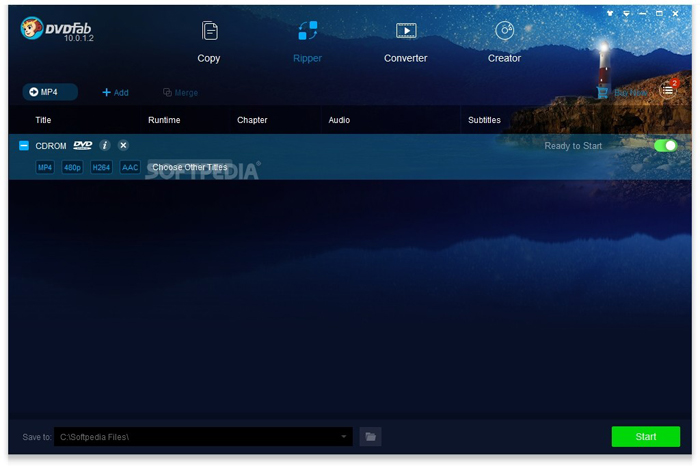The image size is (700, 466).
Task: Show CDROM source information
Action: click(x=104, y=145)
